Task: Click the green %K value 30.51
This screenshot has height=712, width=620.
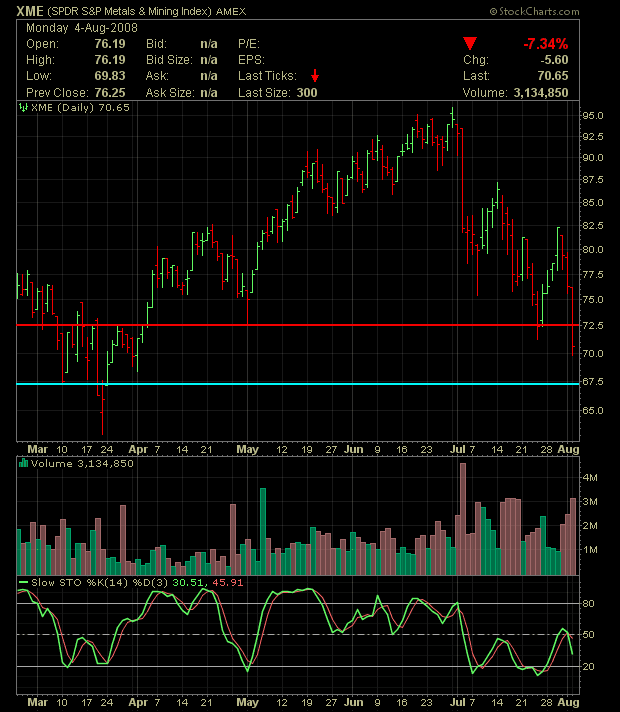Action: (188, 582)
